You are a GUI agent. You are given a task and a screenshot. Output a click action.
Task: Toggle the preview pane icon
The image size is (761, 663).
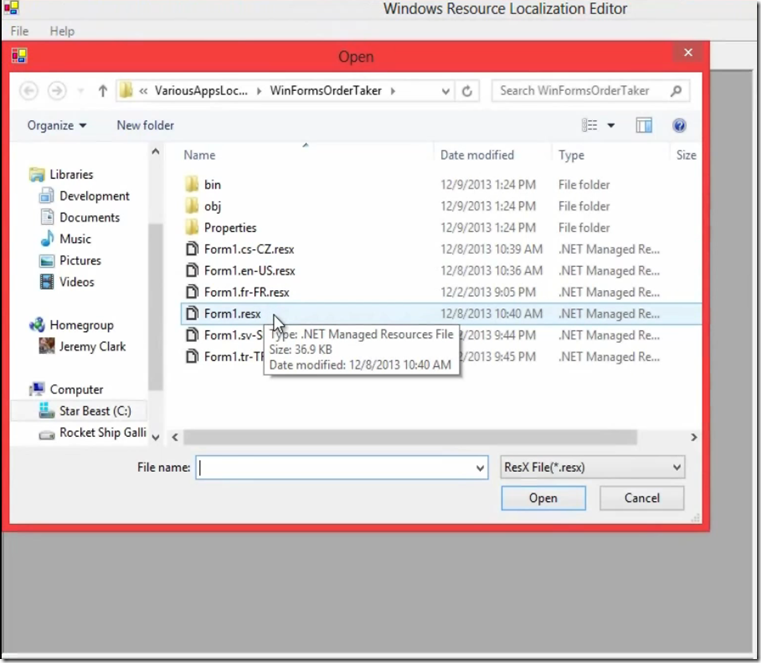pos(644,125)
